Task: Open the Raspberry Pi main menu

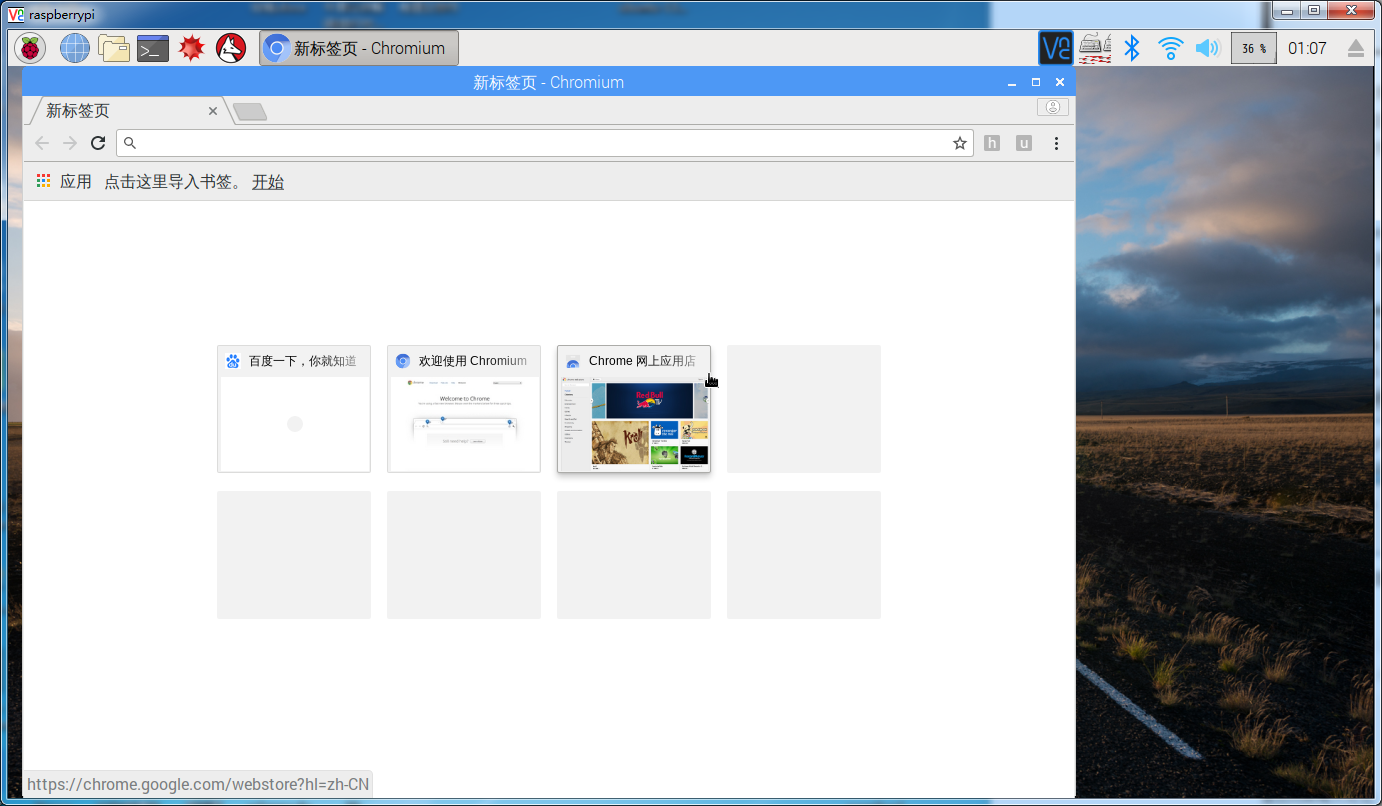Action: click(30, 48)
